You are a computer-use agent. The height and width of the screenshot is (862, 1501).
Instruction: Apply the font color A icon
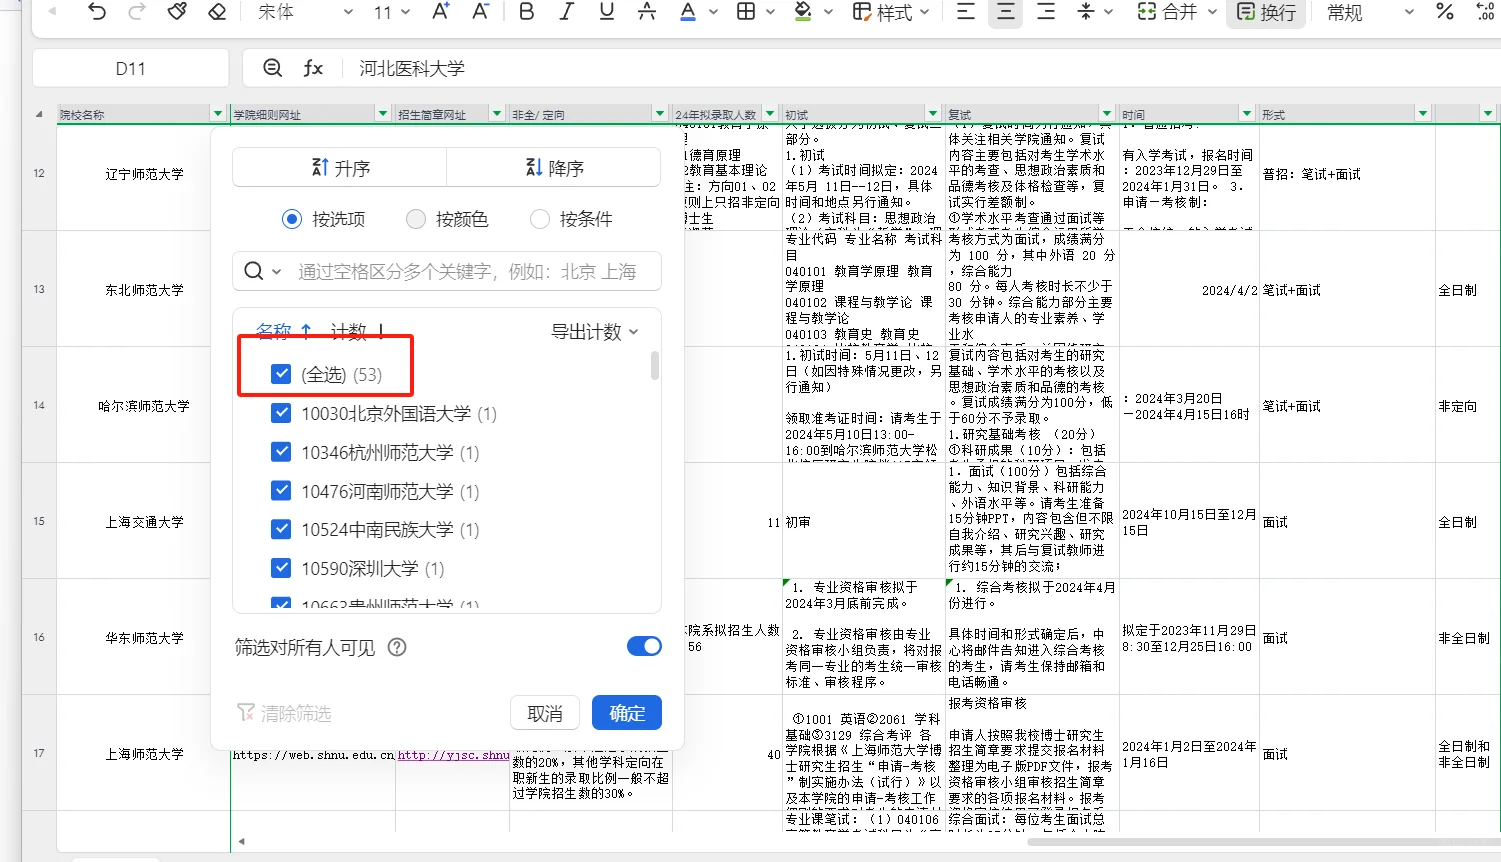(688, 12)
